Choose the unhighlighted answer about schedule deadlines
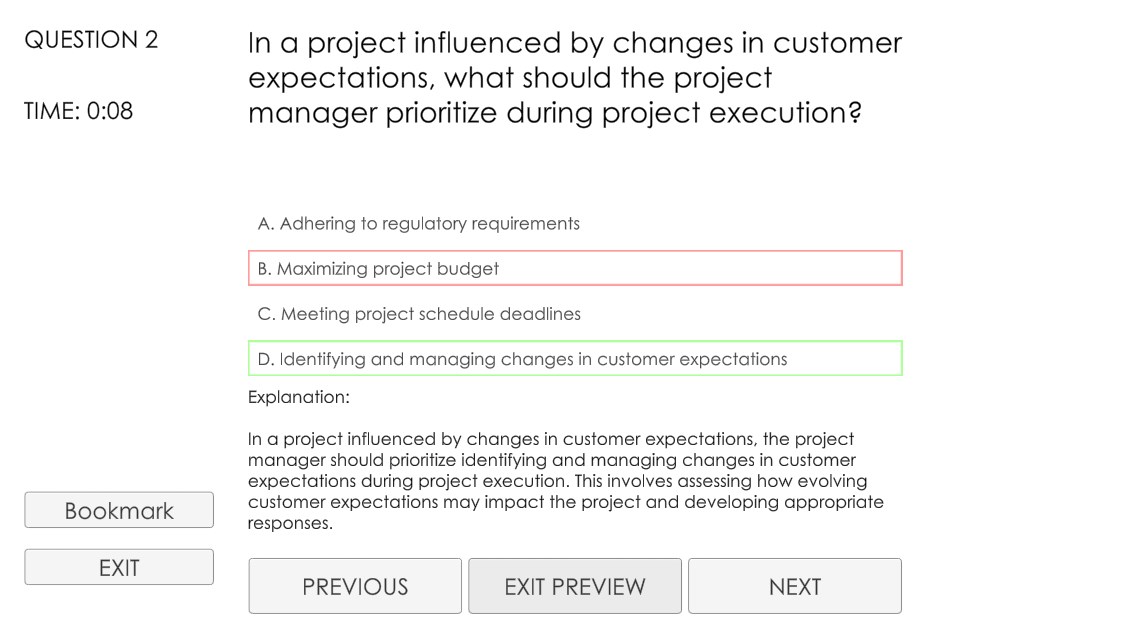The width and height of the screenshot is (1141, 624). click(x=418, y=314)
